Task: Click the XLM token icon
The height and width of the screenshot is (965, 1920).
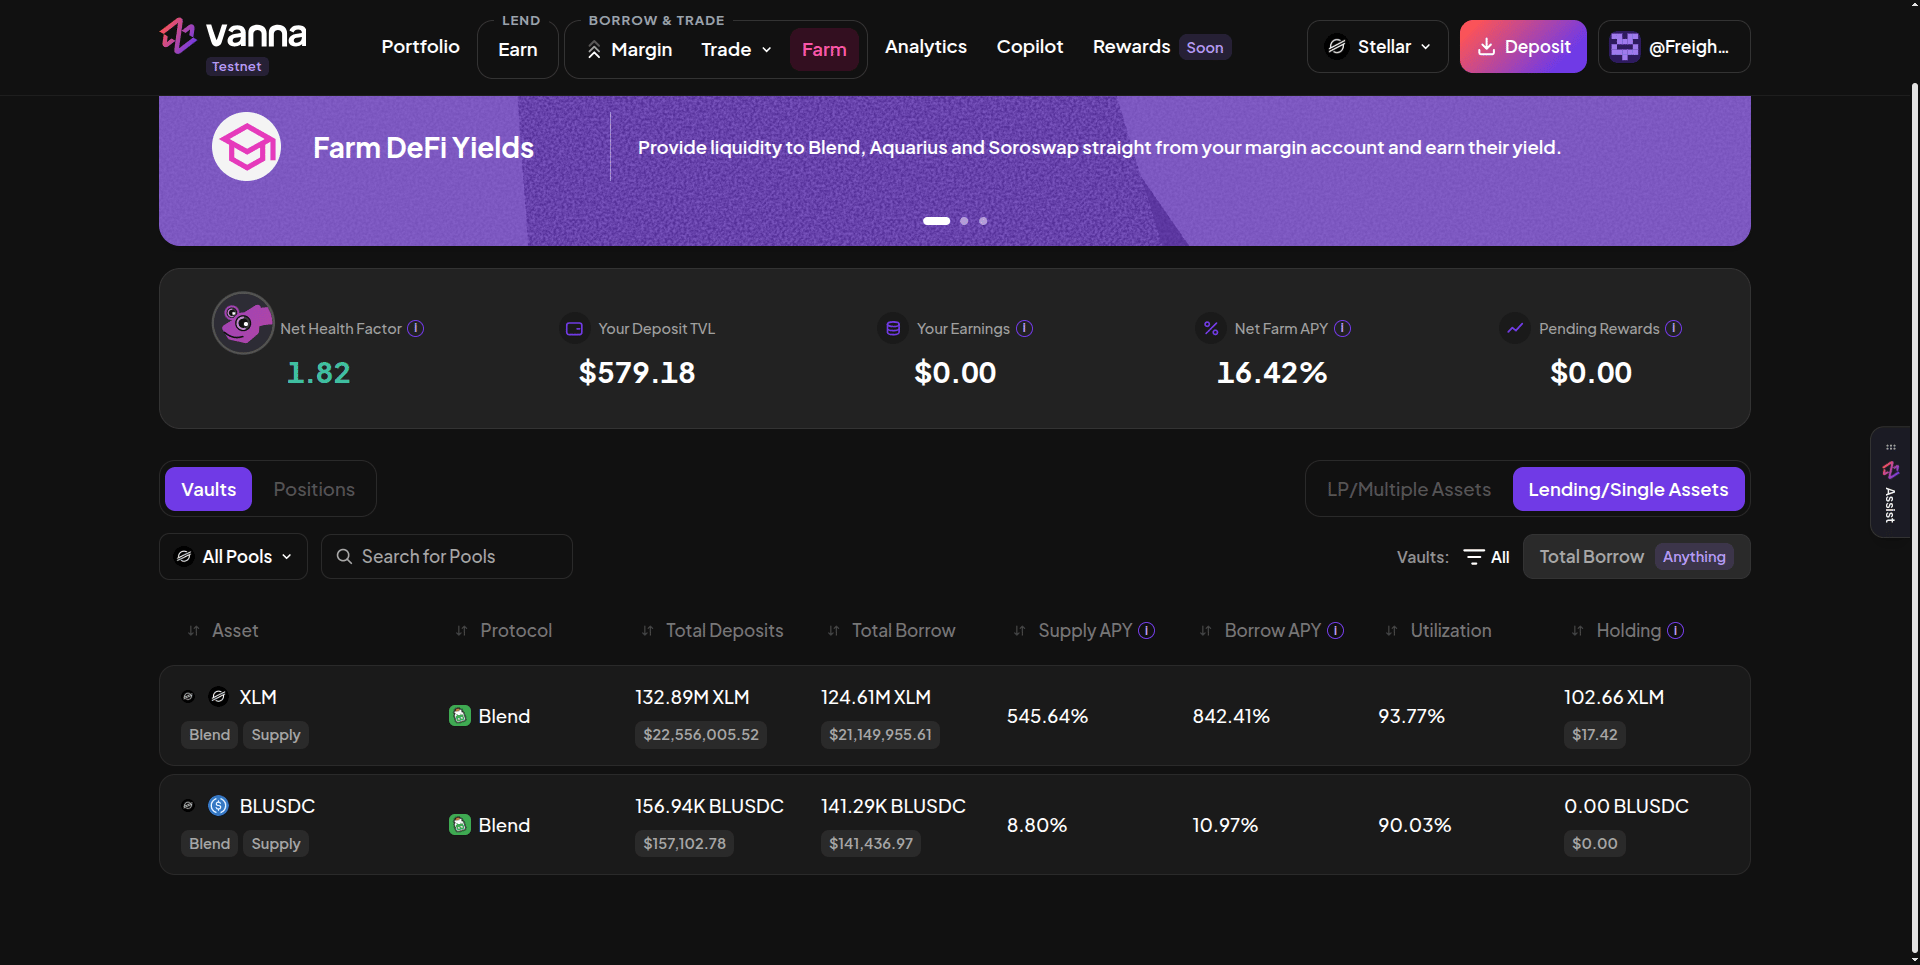Action: (218, 697)
